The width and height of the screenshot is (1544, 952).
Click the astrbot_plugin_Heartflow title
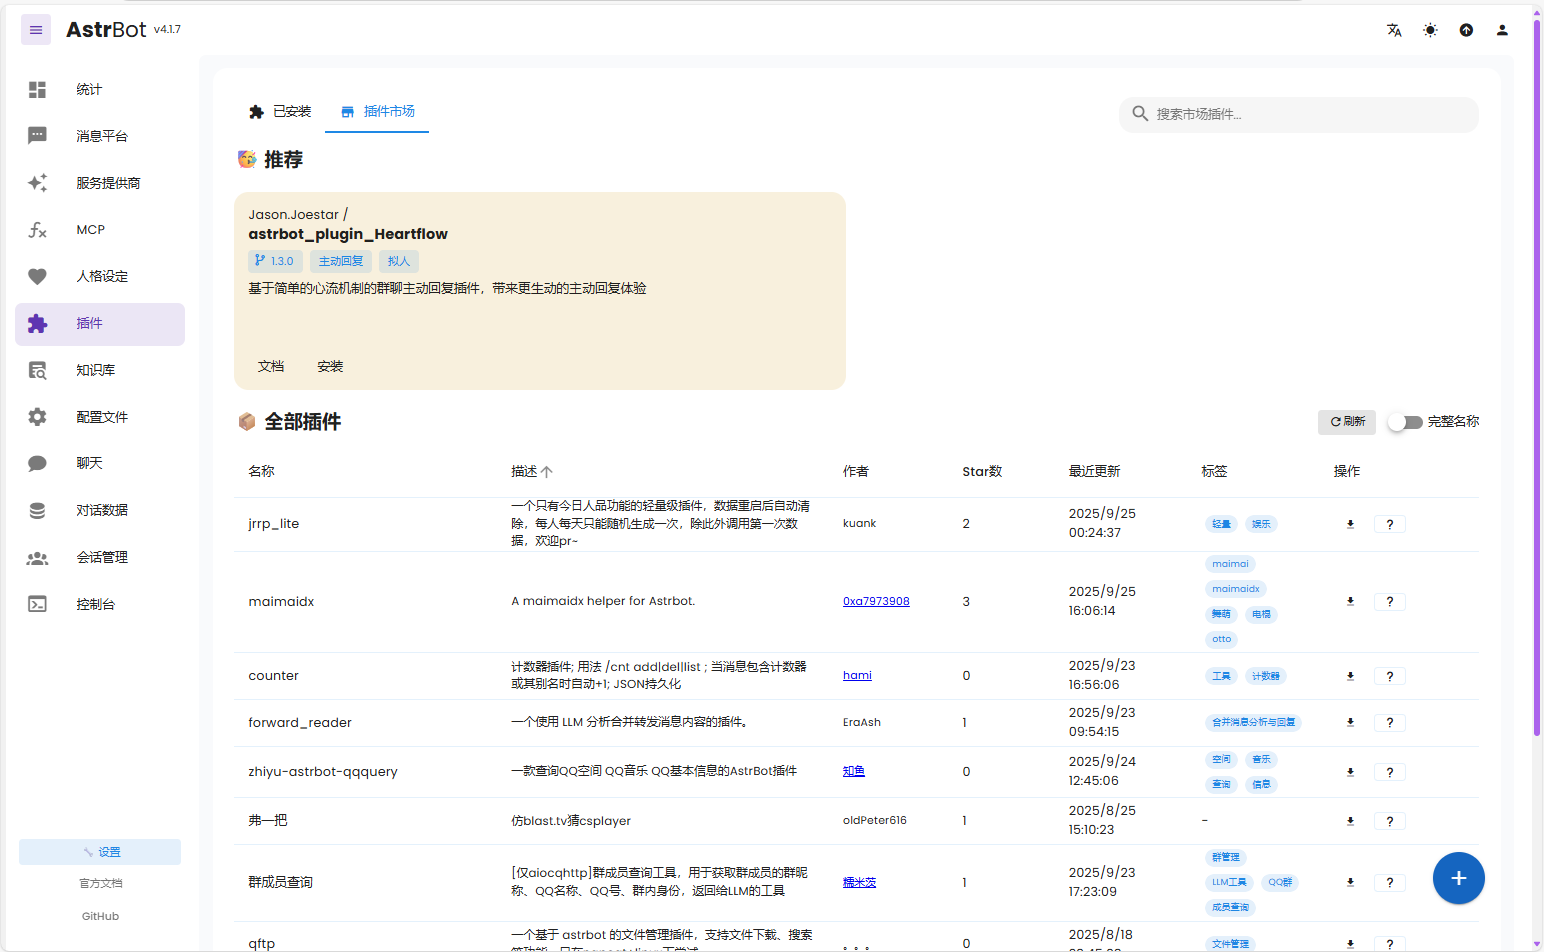(348, 234)
